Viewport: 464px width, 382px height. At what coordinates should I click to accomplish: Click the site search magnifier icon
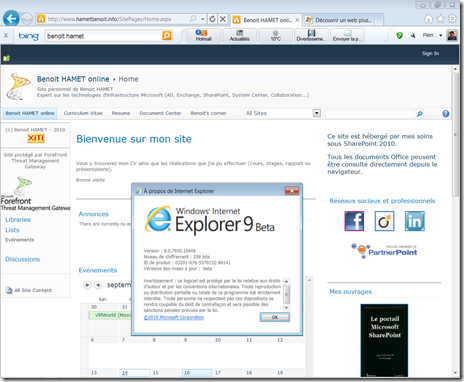click(419, 114)
